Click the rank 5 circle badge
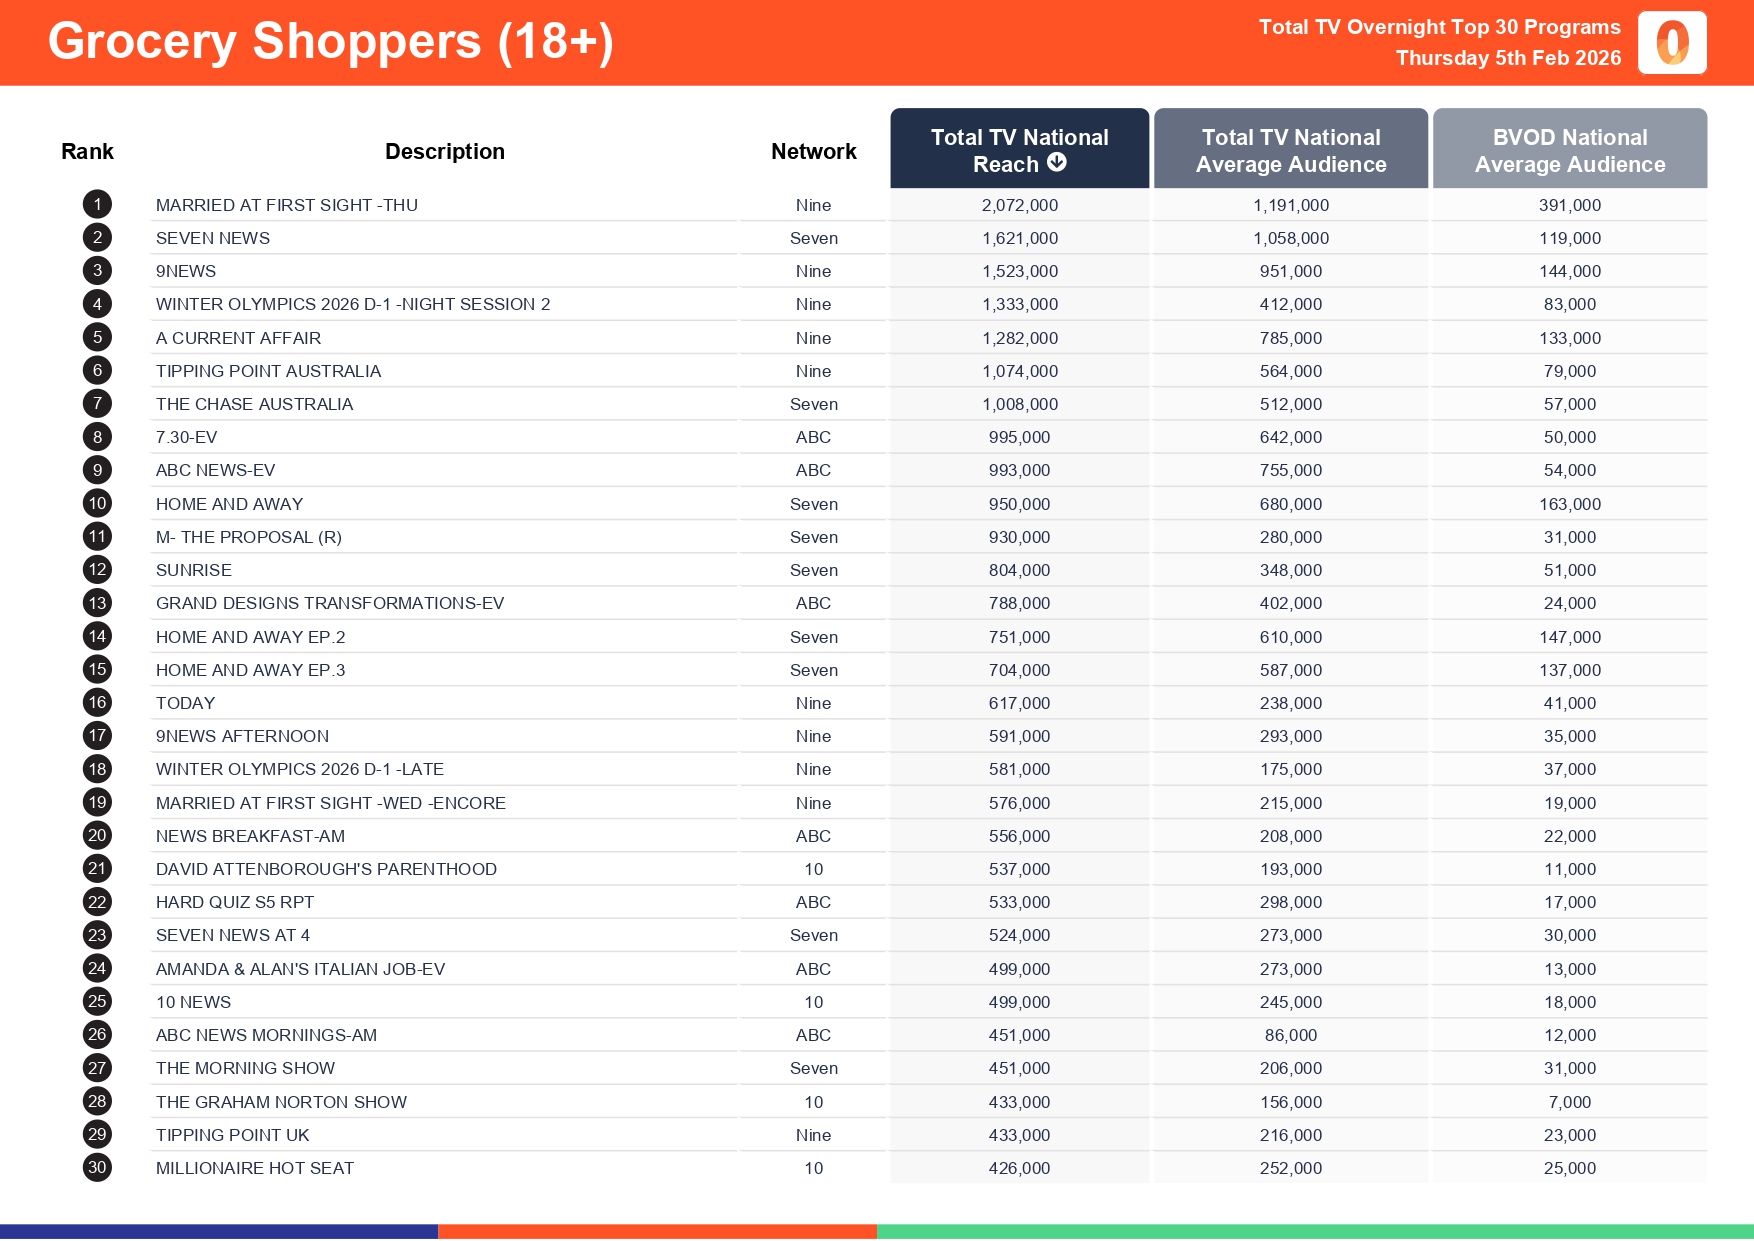Image resolution: width=1754 pixels, height=1241 pixels. click(97, 338)
